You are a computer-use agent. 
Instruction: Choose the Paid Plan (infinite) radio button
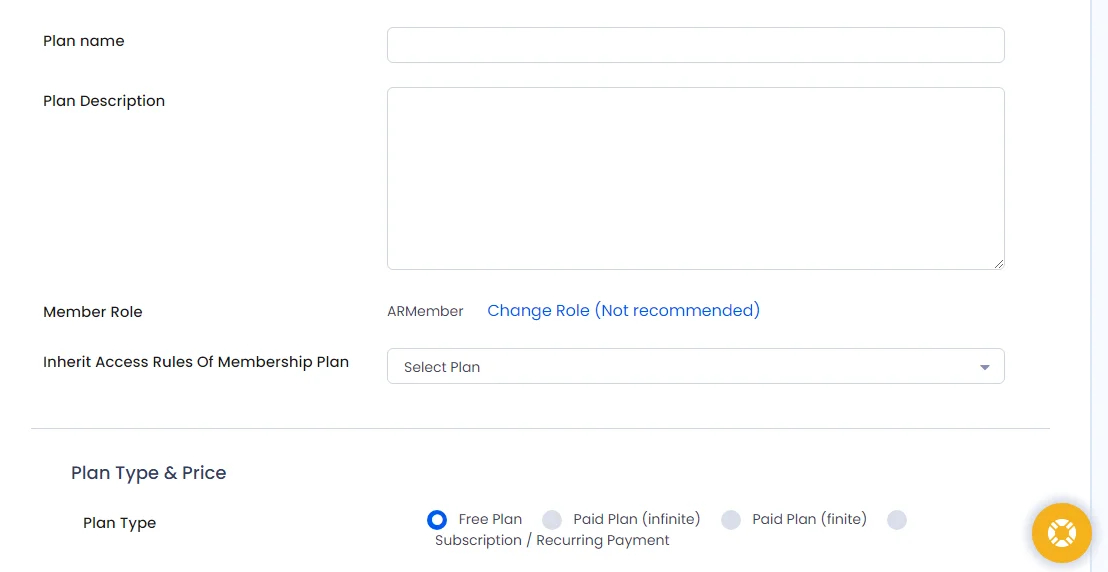tap(551, 520)
